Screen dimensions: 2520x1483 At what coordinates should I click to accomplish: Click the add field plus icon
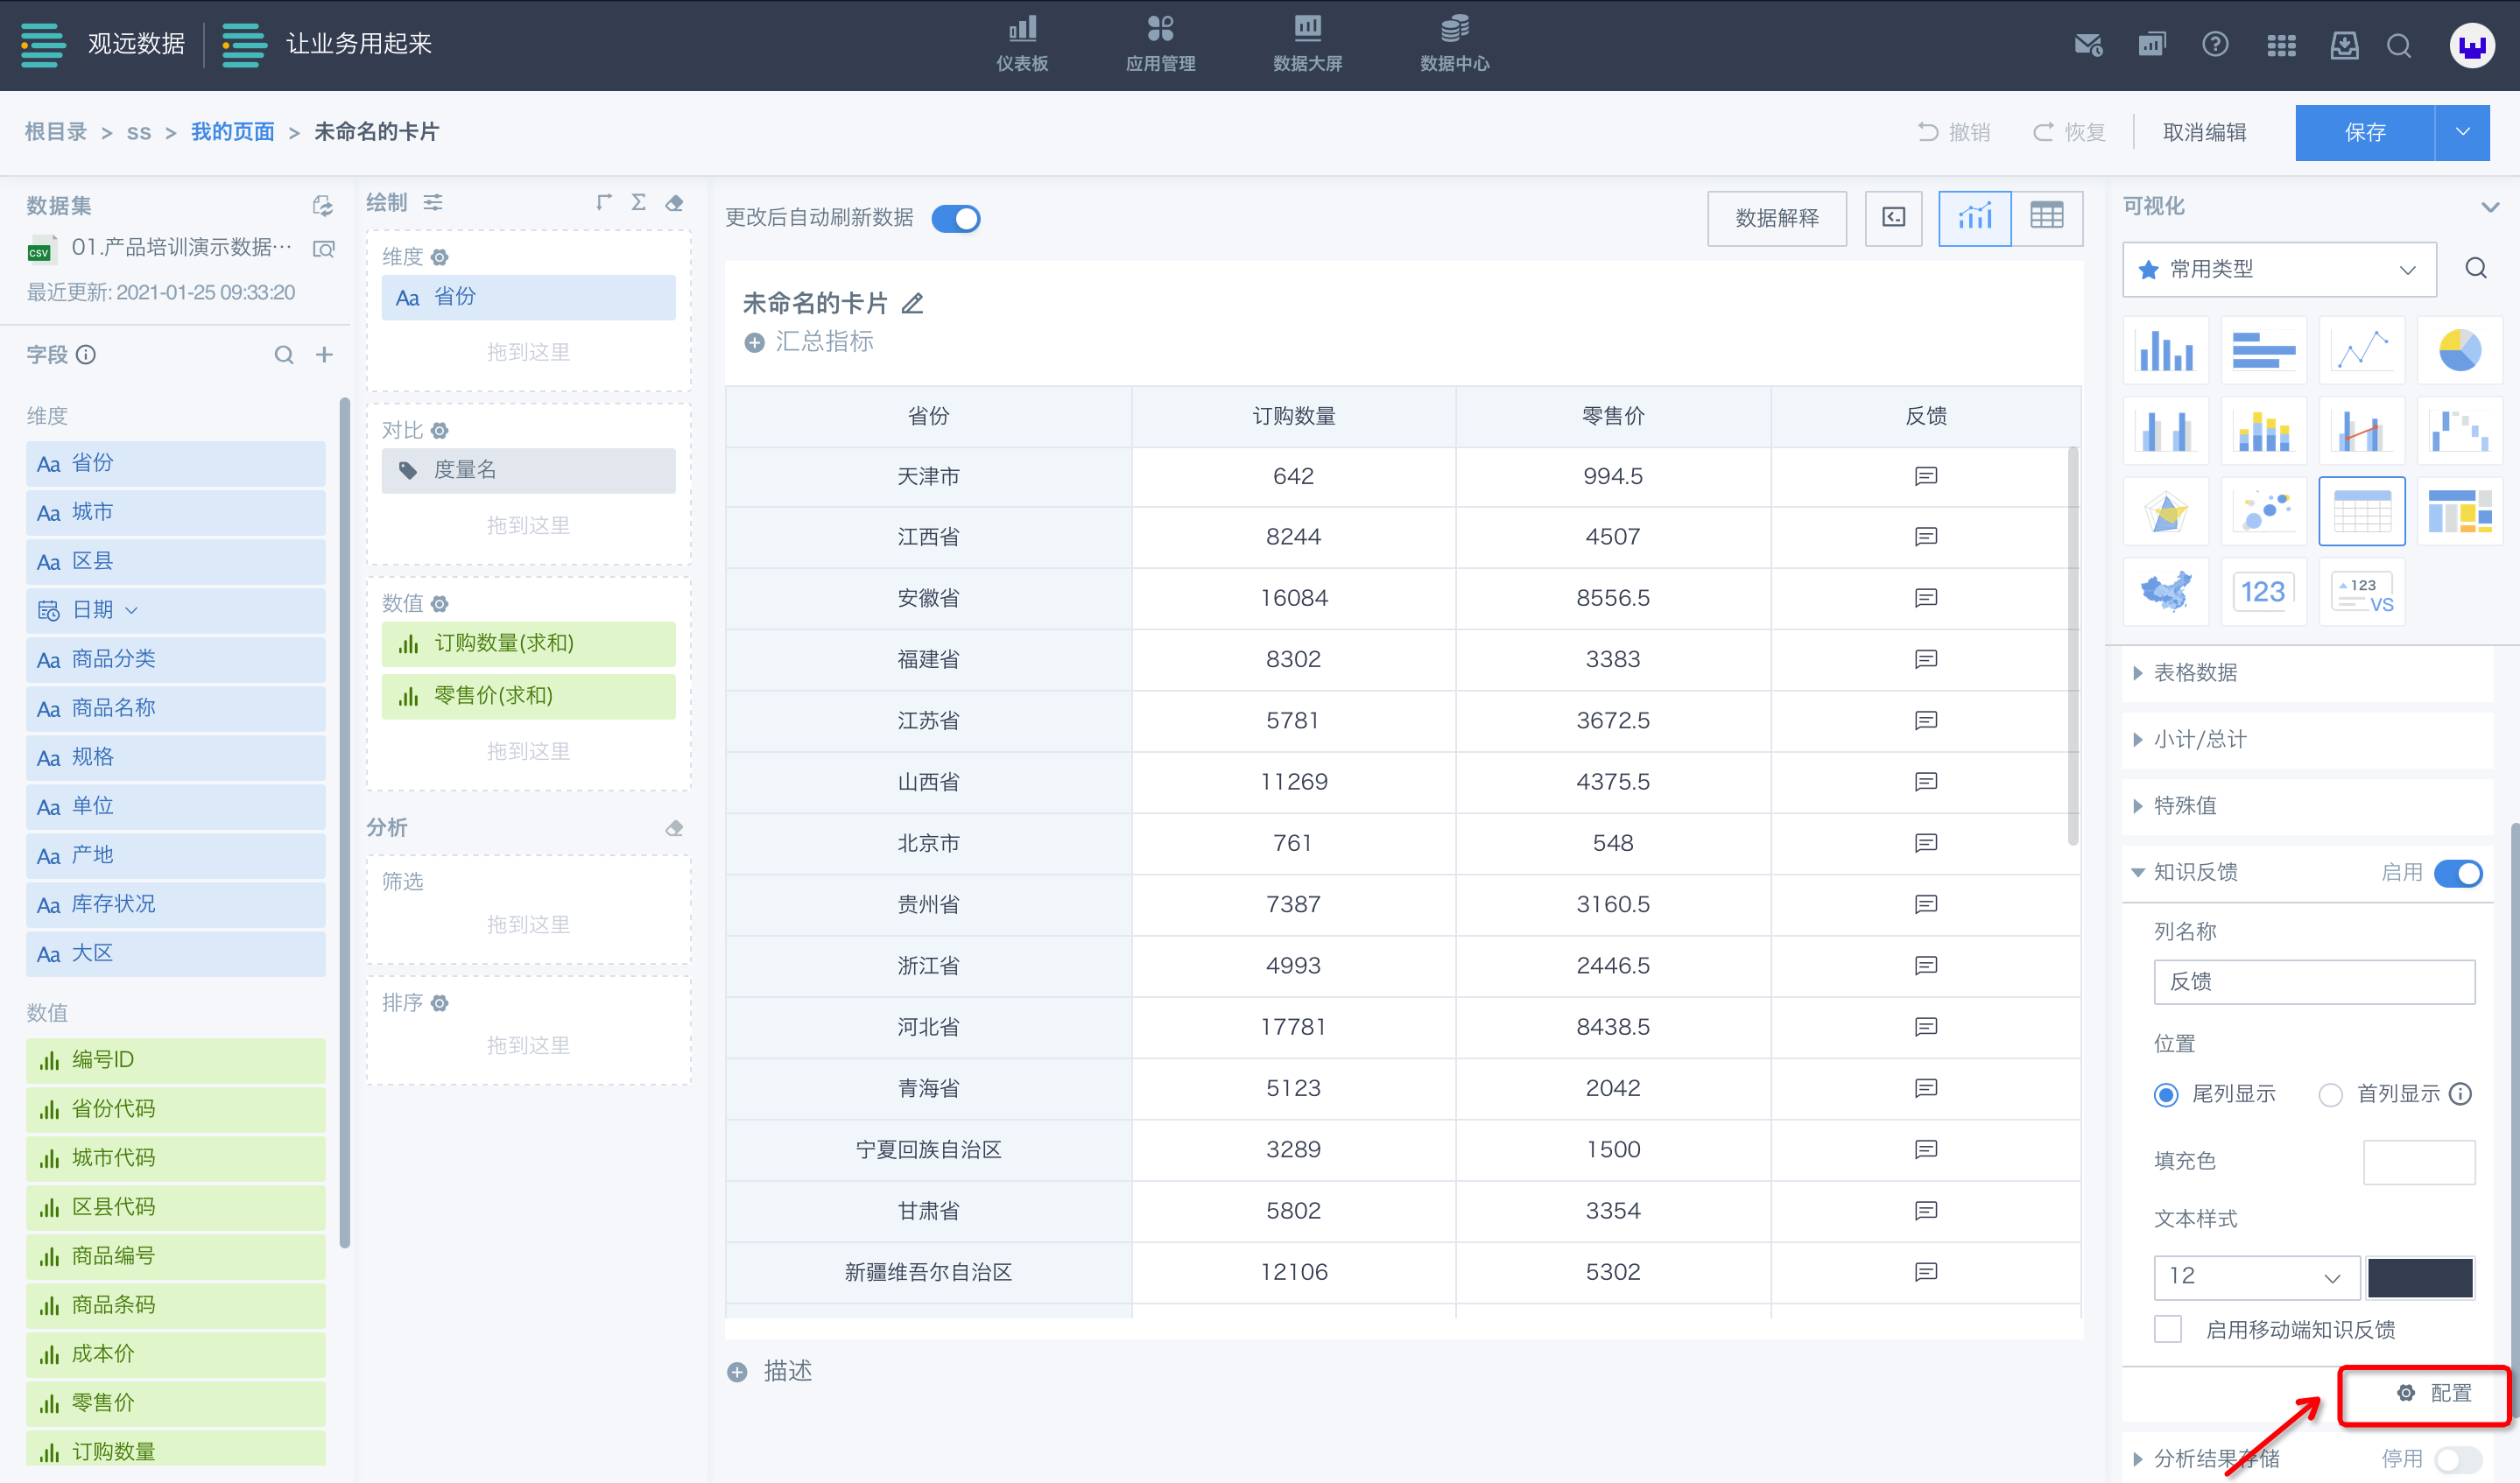[x=324, y=355]
